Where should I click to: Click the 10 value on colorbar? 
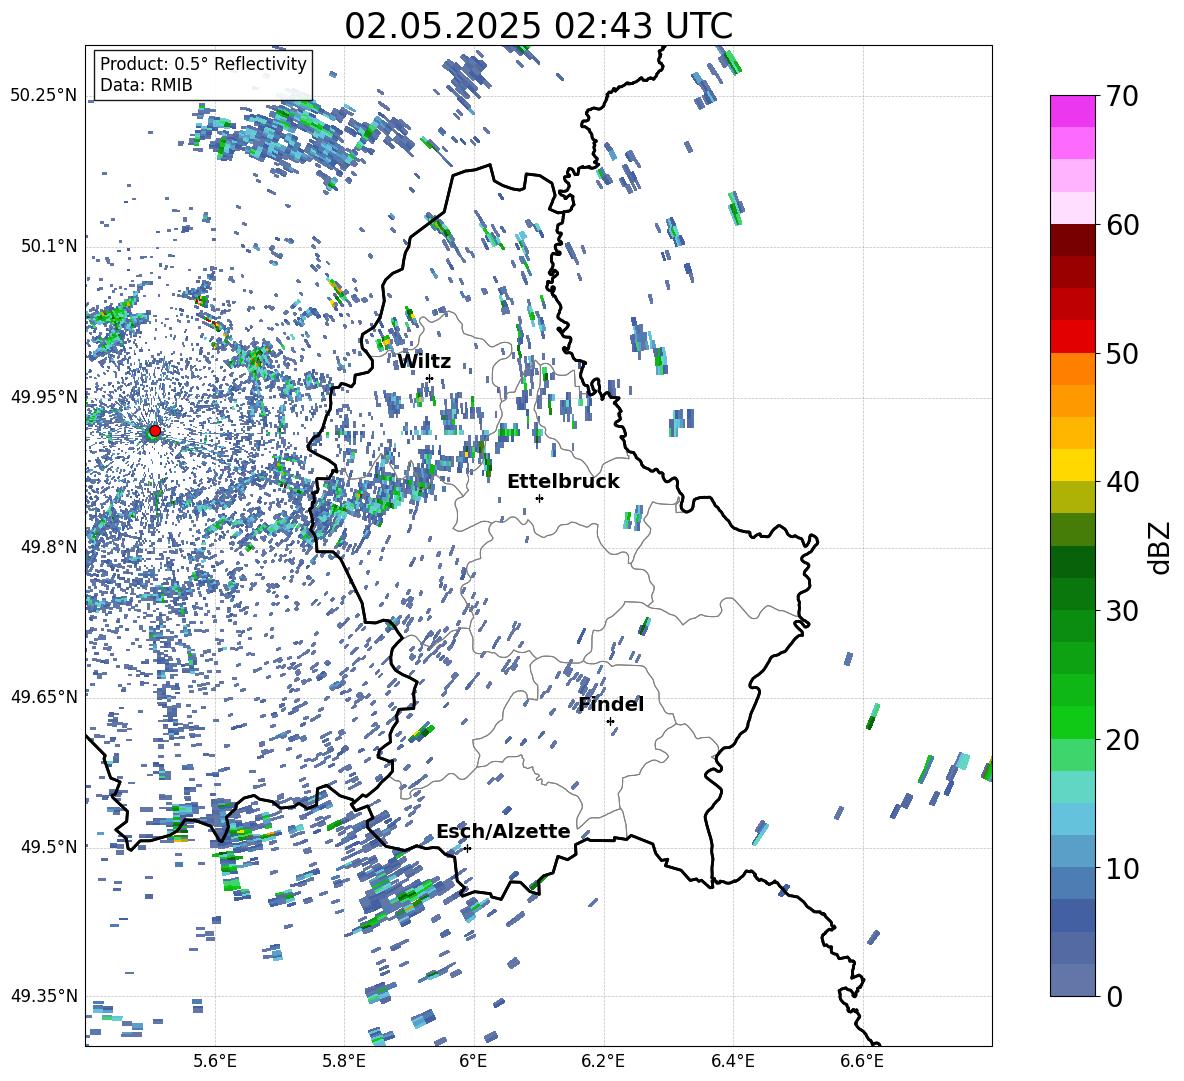tap(1121, 868)
